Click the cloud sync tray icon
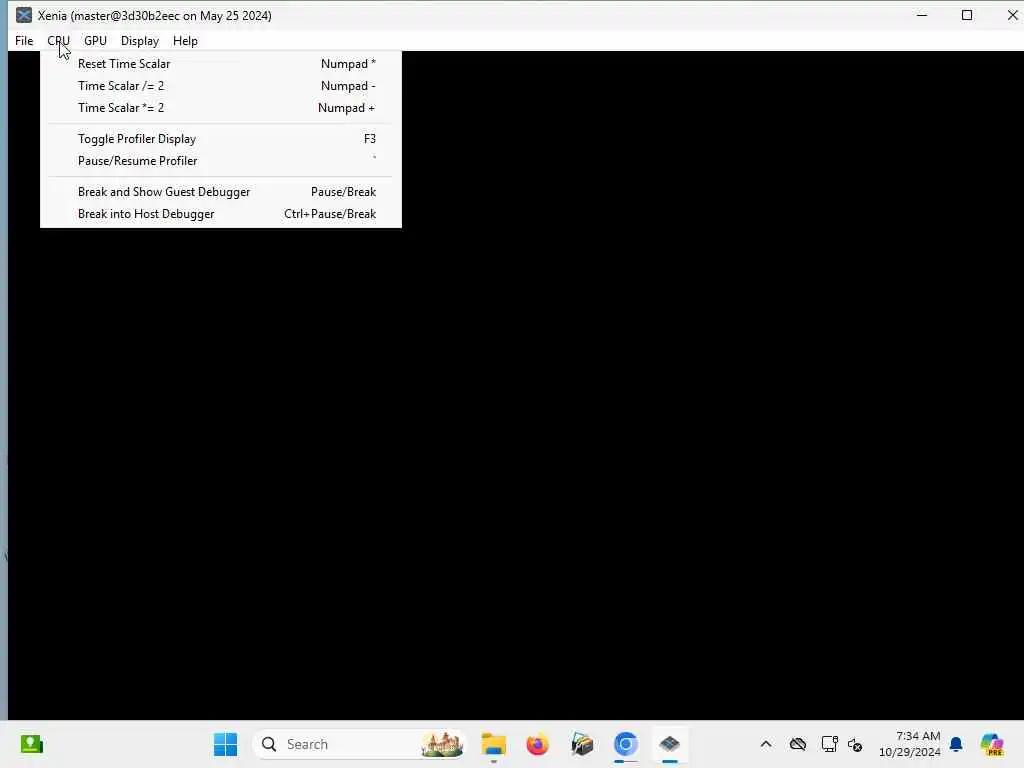 click(x=797, y=744)
